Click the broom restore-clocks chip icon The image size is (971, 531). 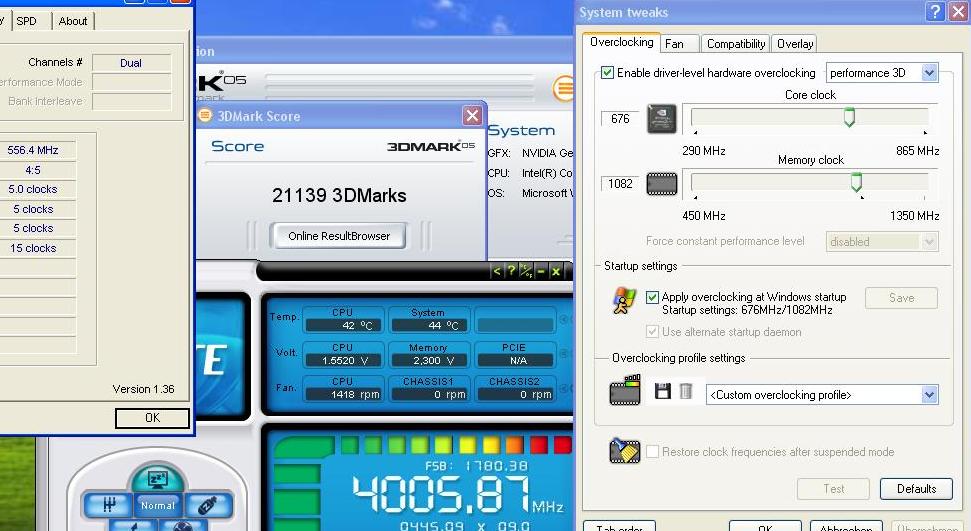tap(624, 451)
